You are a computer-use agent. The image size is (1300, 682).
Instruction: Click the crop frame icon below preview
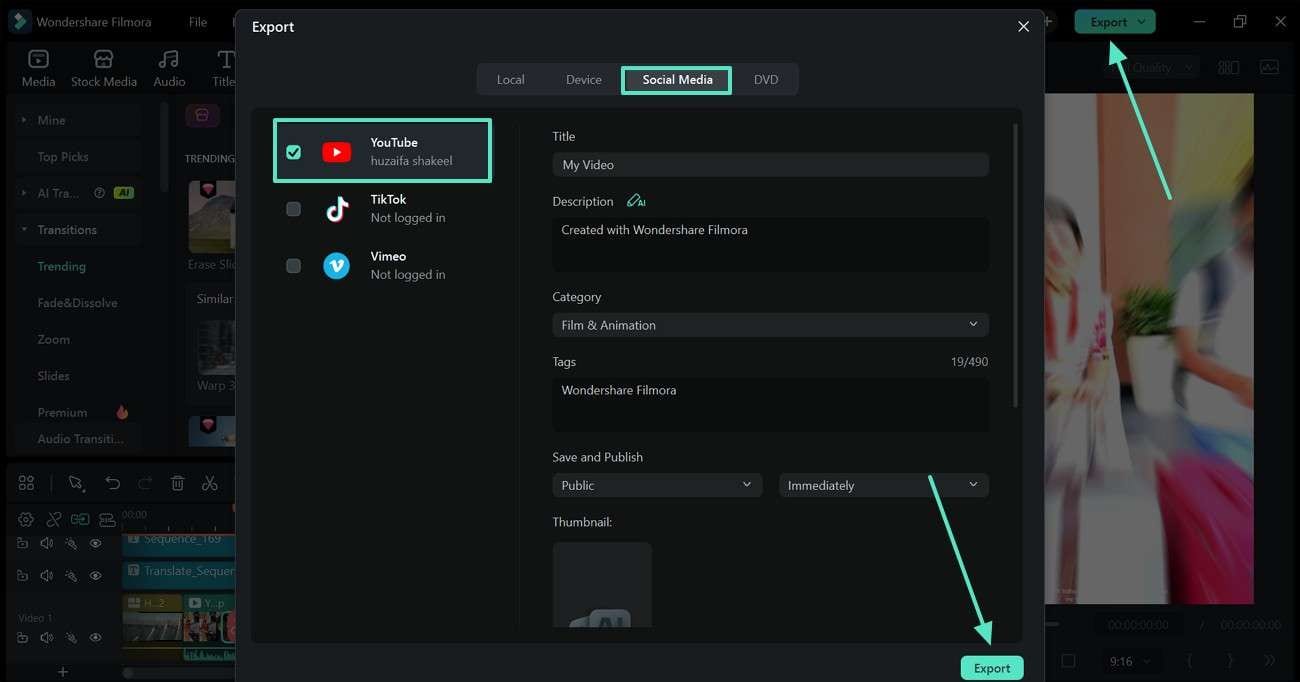click(1068, 661)
